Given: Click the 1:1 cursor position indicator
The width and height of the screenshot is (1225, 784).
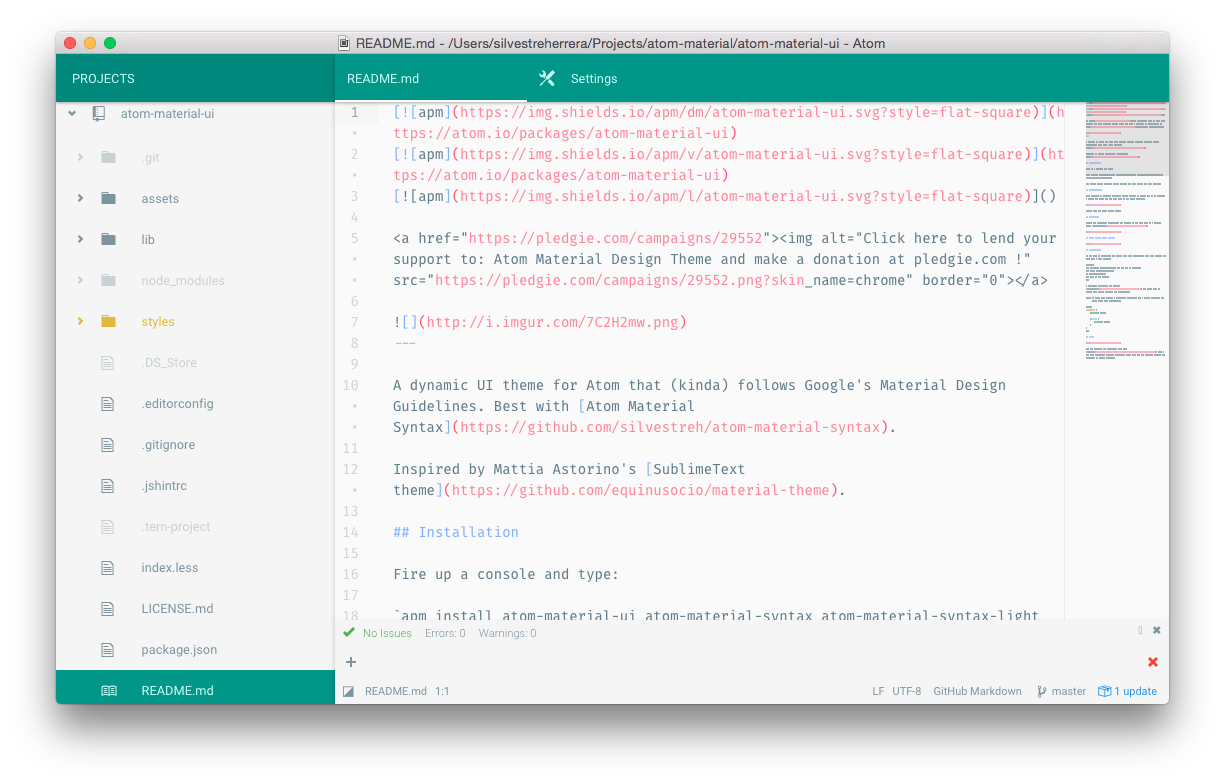Looking at the screenshot, I should (442, 691).
